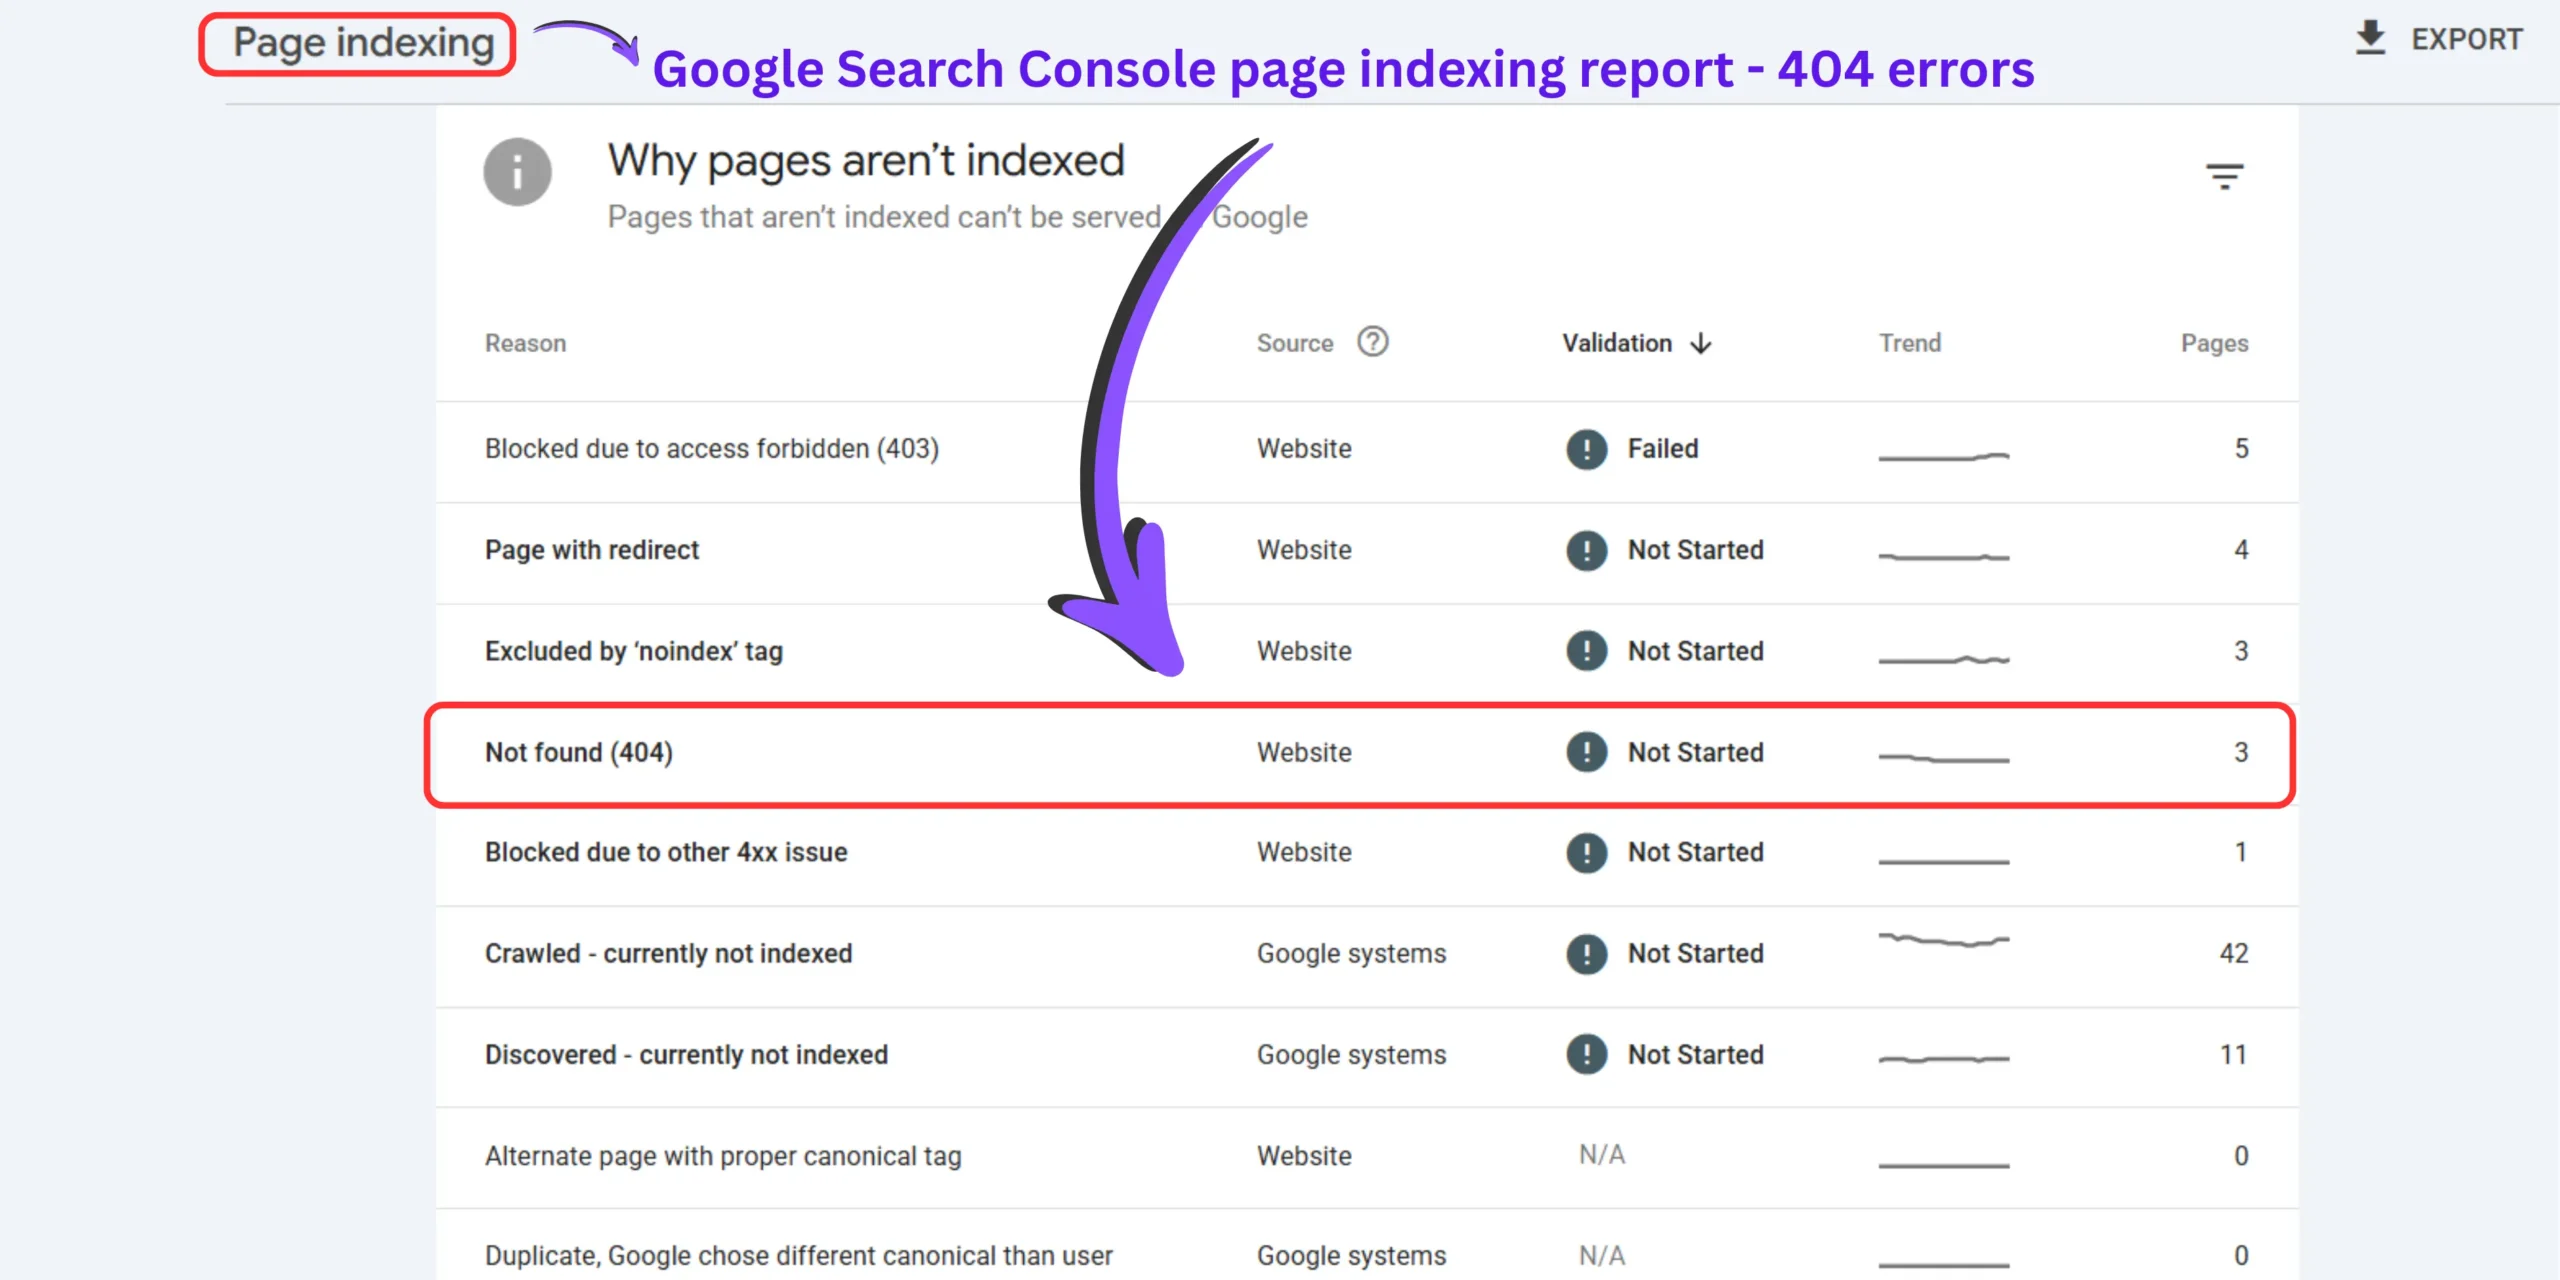Sort by the Validation column header
2560x1280 pixels.
coord(1617,343)
